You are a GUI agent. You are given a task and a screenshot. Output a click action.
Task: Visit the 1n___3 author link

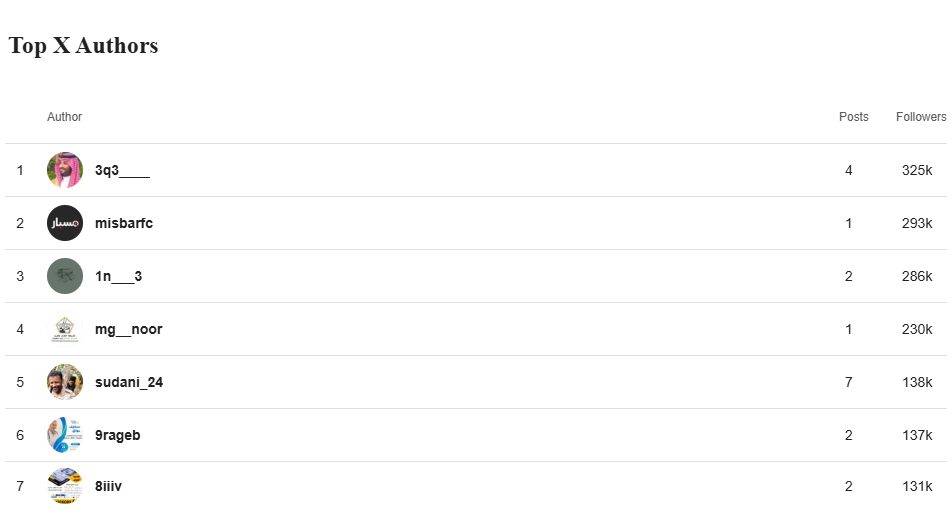118,277
